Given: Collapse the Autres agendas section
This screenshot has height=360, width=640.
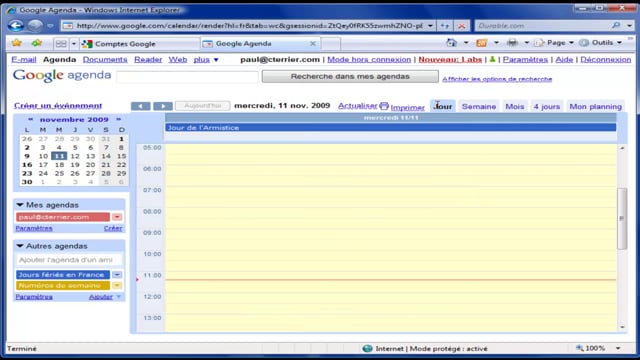Looking at the screenshot, I should 20,246.
